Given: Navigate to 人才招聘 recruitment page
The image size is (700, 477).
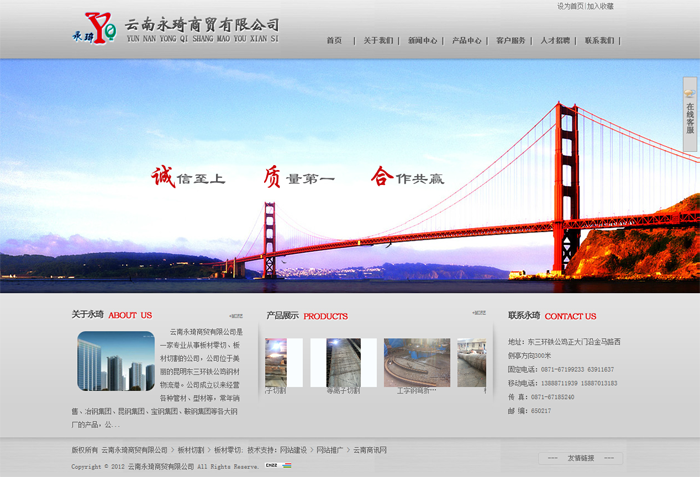Looking at the screenshot, I should (555, 41).
